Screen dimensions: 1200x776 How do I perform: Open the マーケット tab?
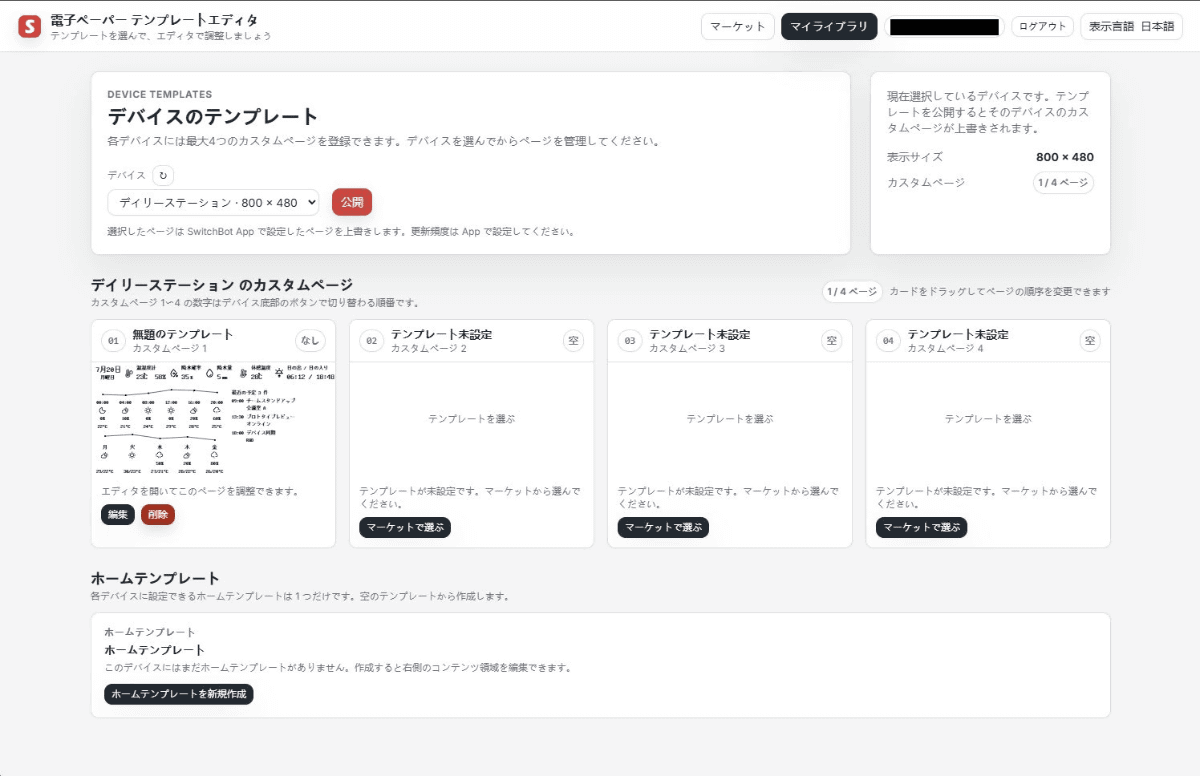pyautogui.click(x=738, y=27)
